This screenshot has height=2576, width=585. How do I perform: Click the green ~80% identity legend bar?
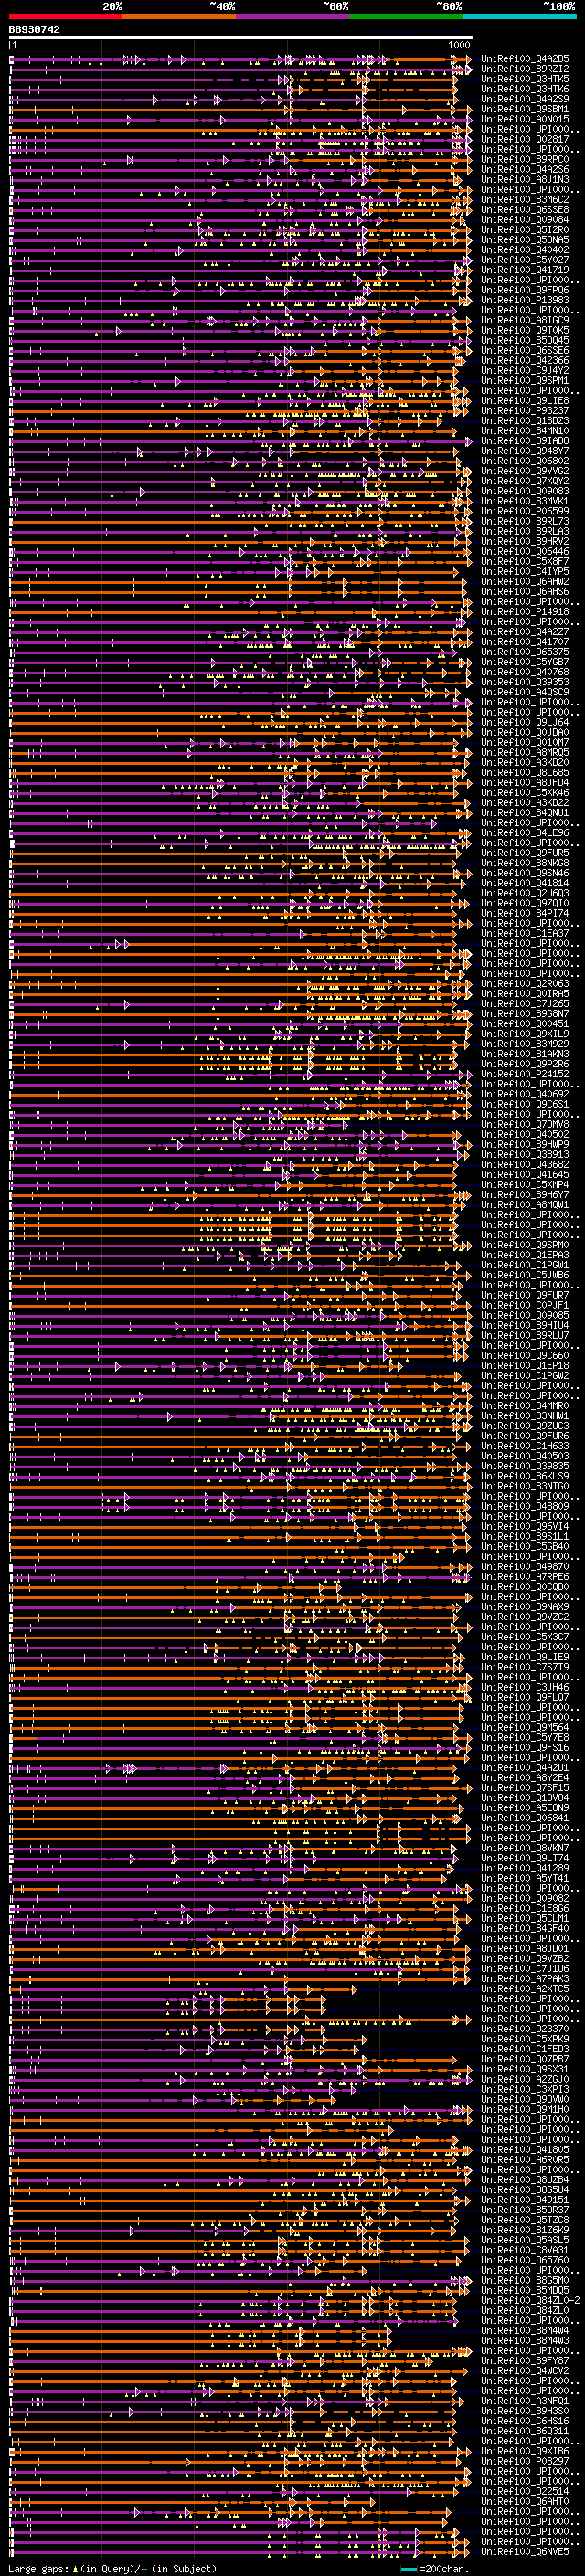tap(406, 16)
